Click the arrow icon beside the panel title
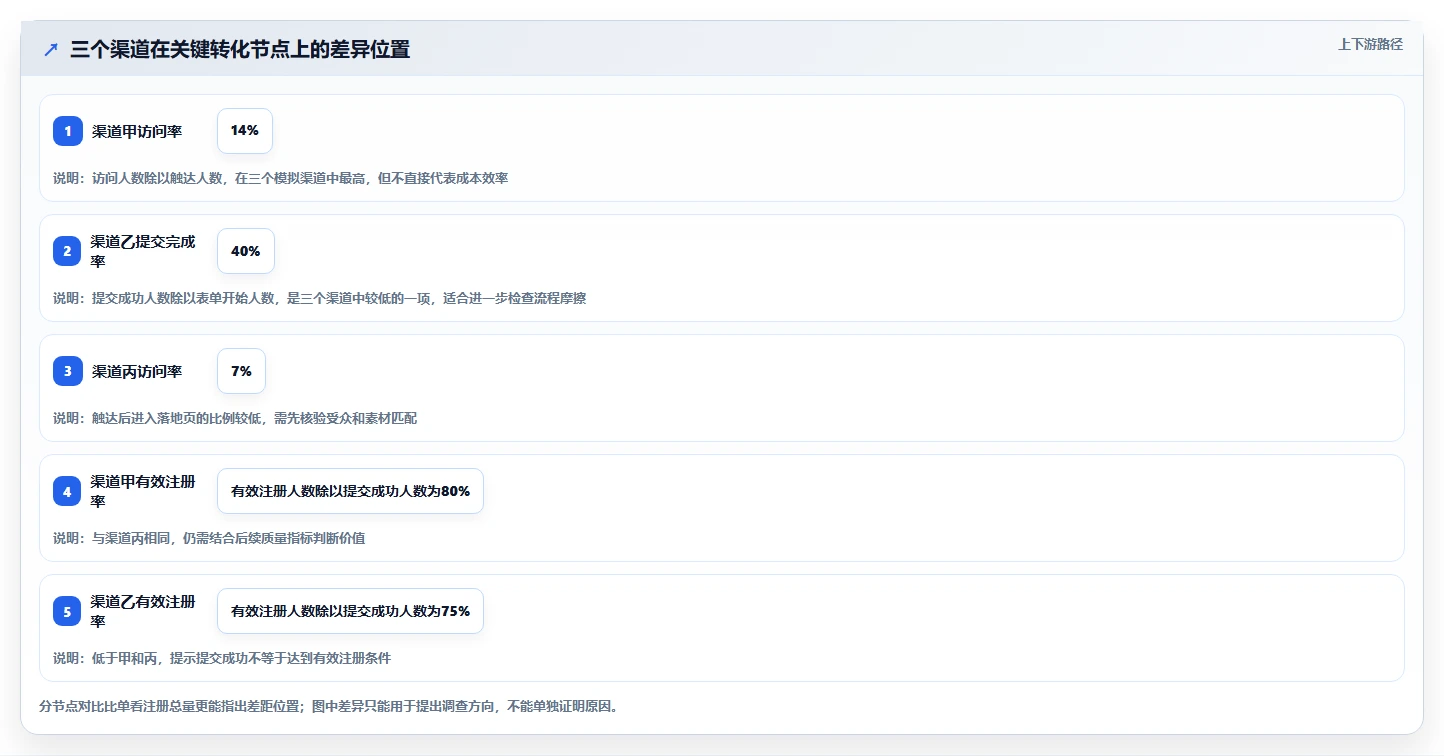1444x756 pixels. pyautogui.click(x=51, y=50)
